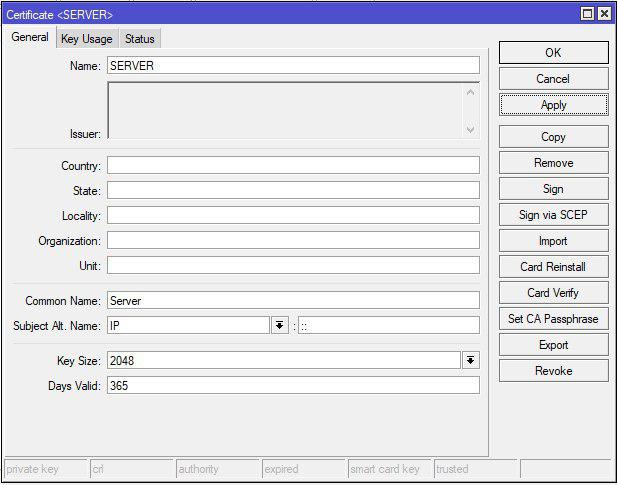Click the Key Size 2048 field
617x485 pixels.
coord(284,360)
